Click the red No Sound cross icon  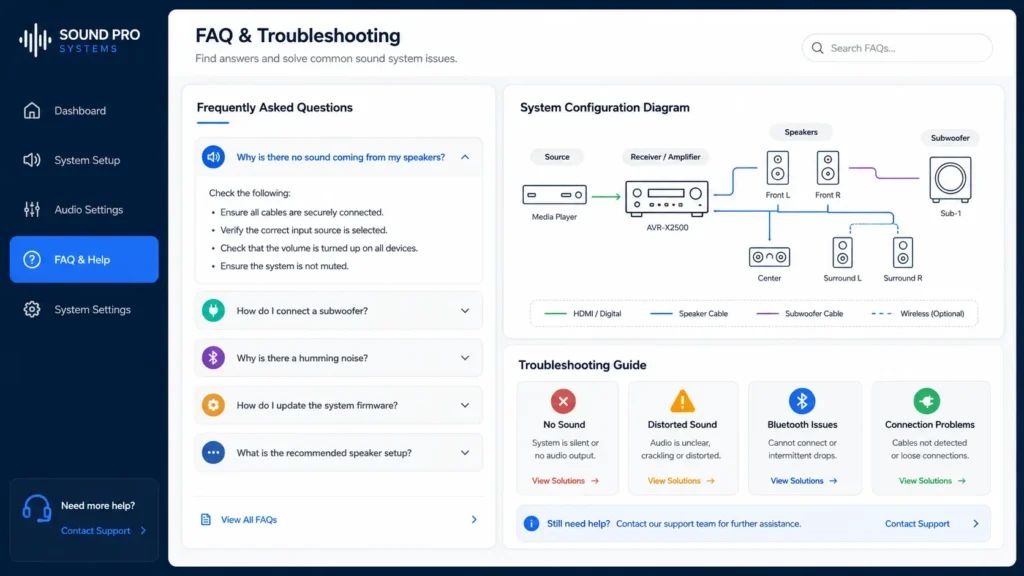click(563, 401)
